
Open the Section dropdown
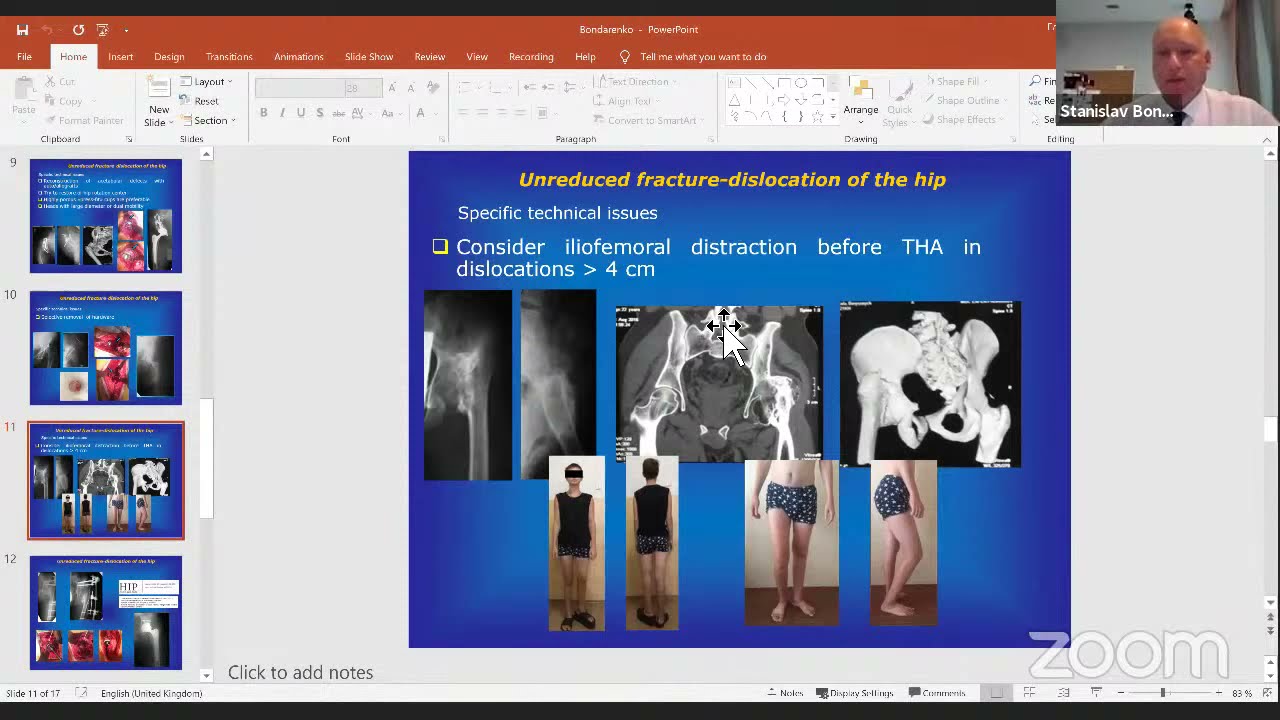pos(208,120)
